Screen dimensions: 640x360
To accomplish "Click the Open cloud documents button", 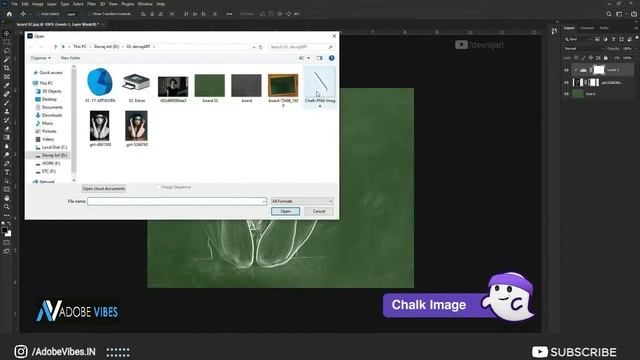I will click(x=104, y=189).
